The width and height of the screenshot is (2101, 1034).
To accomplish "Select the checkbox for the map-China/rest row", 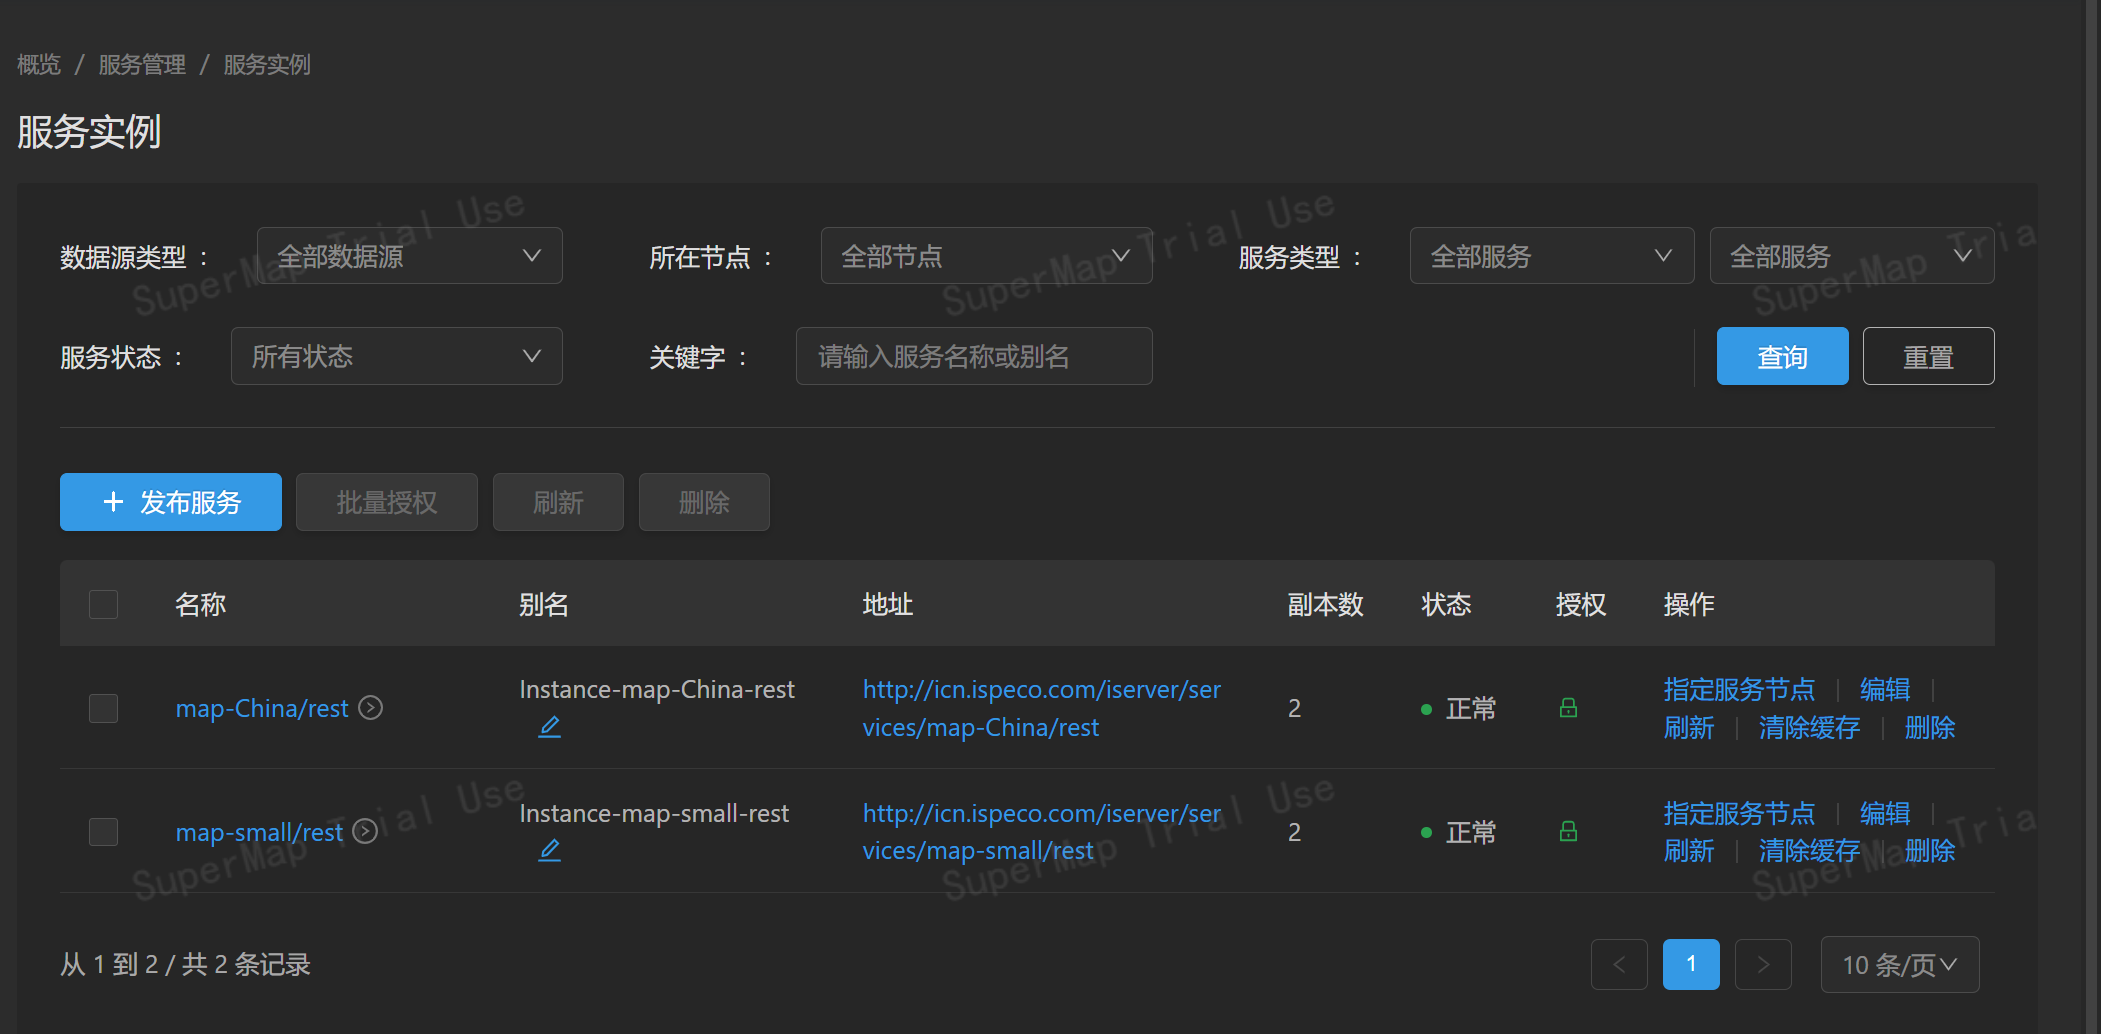I will point(103,708).
